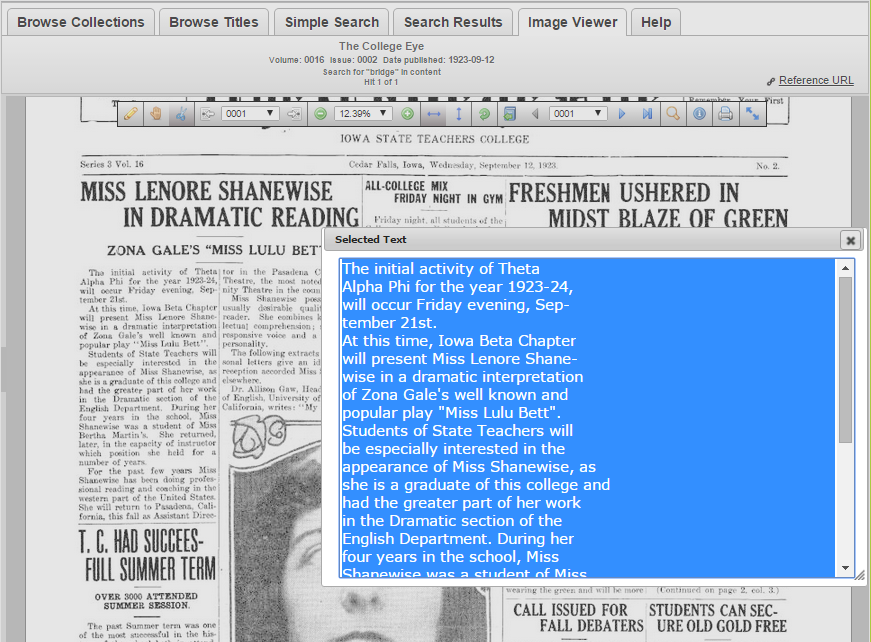Fit page to width

click(434, 114)
